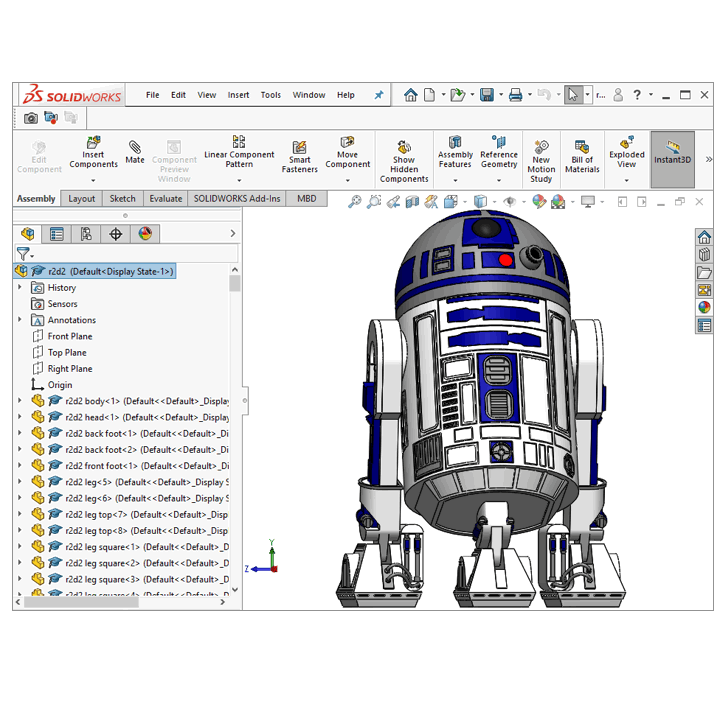Launch Smart Fasteners
This screenshot has height=720, width=720.
[299, 157]
